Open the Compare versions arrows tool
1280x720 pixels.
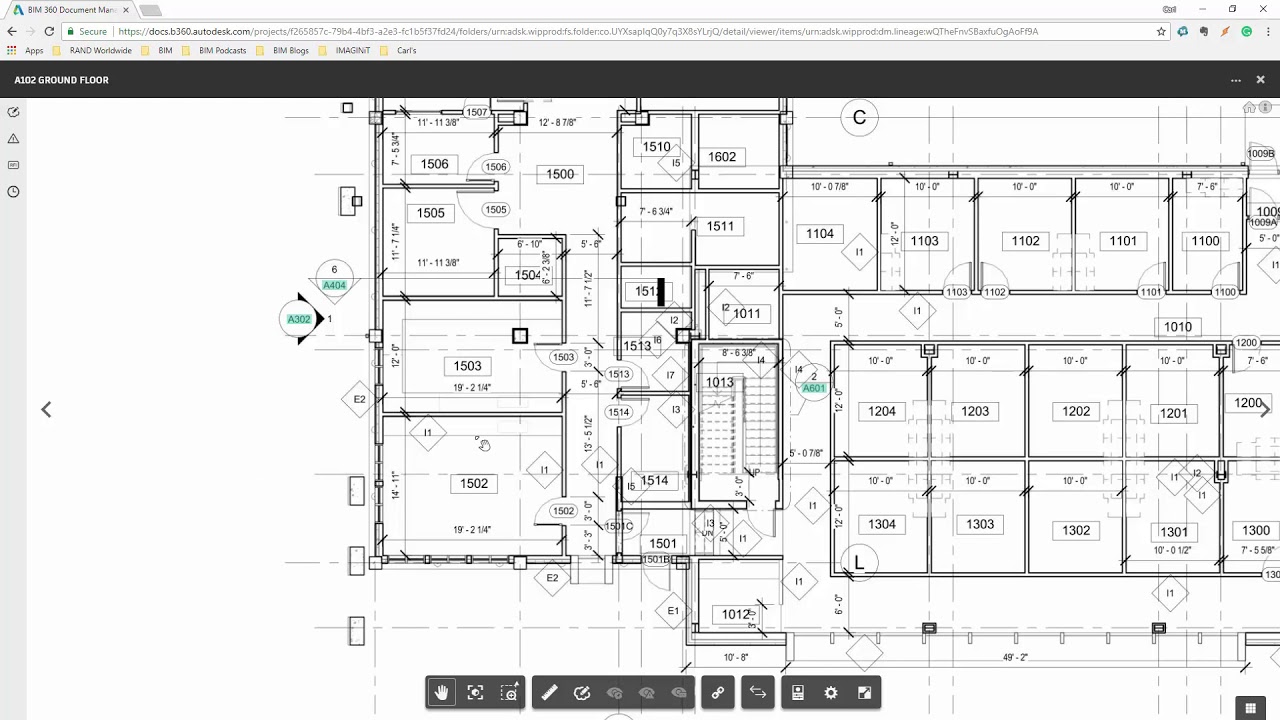coord(758,693)
